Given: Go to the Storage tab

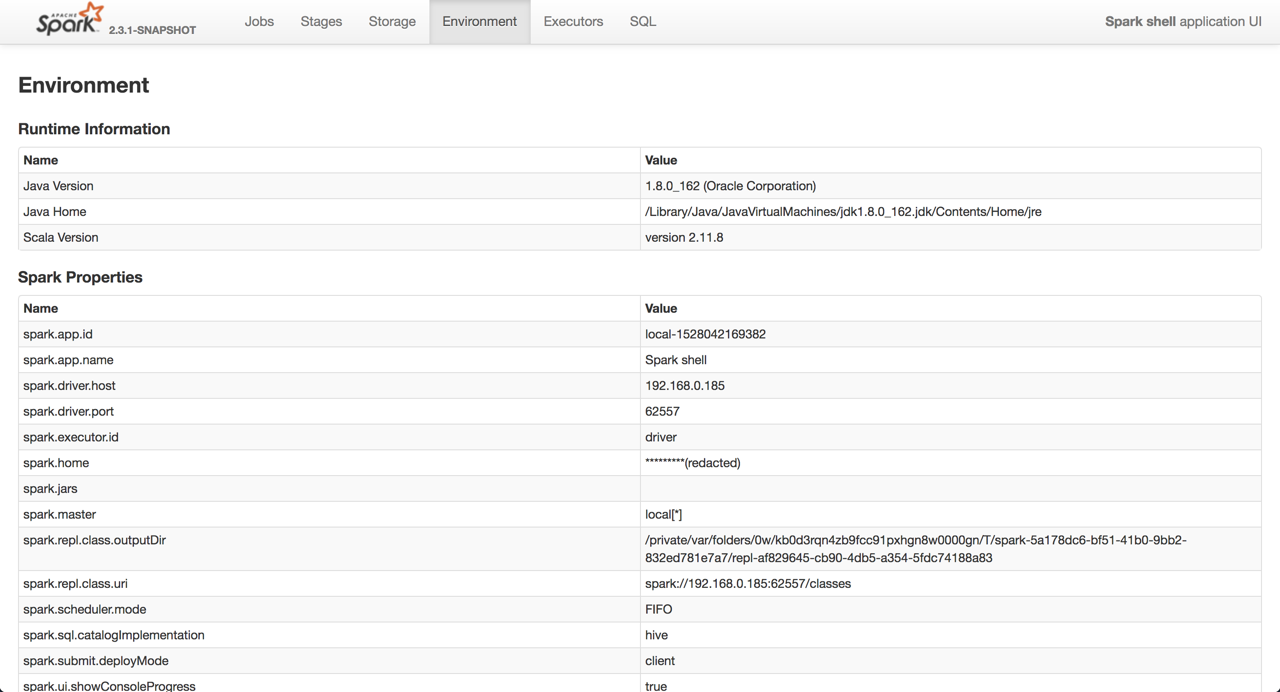Looking at the screenshot, I should click(x=392, y=21).
